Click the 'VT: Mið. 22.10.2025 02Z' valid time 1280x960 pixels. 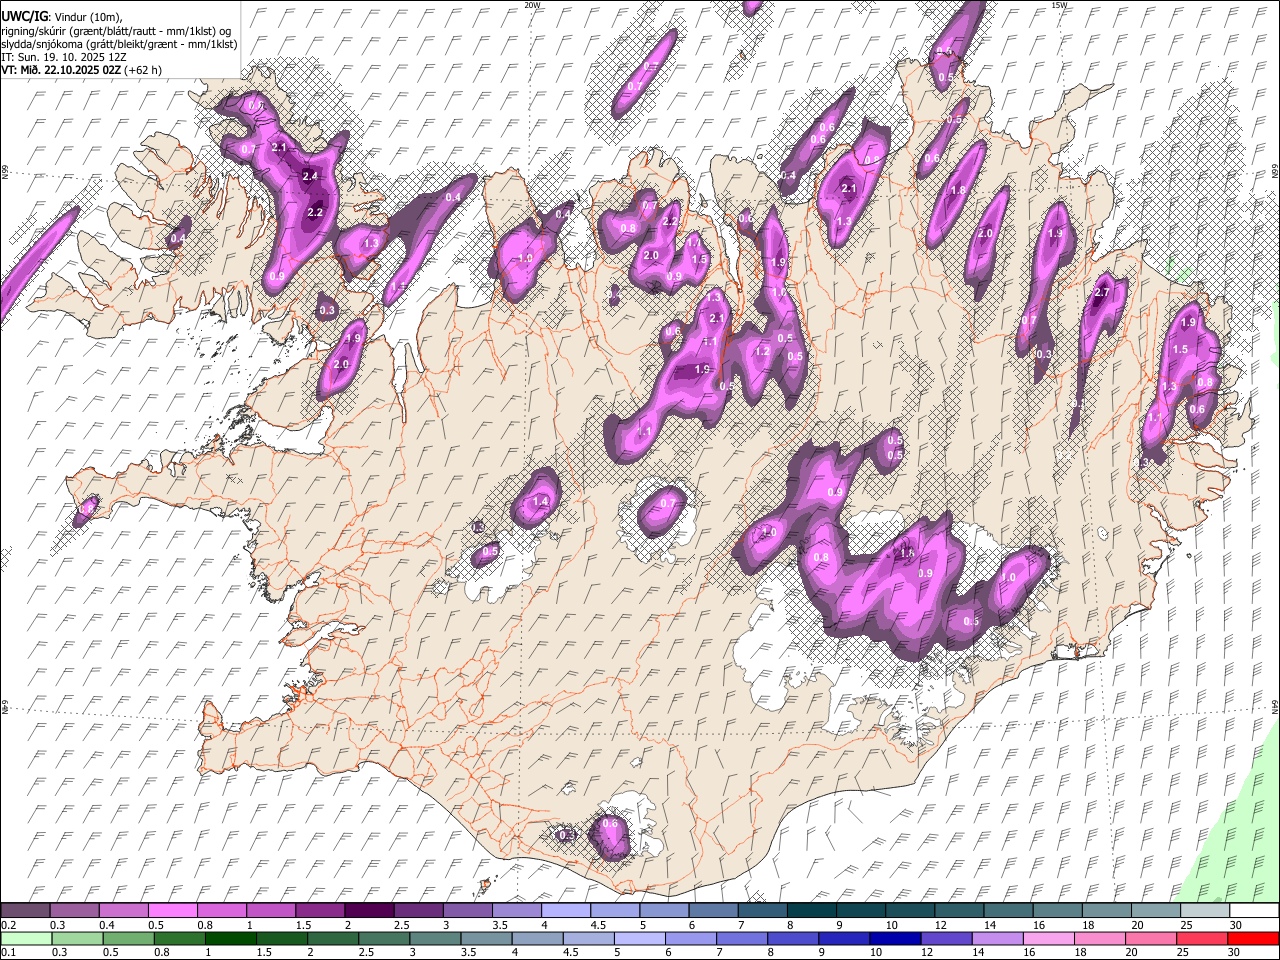tap(61, 70)
